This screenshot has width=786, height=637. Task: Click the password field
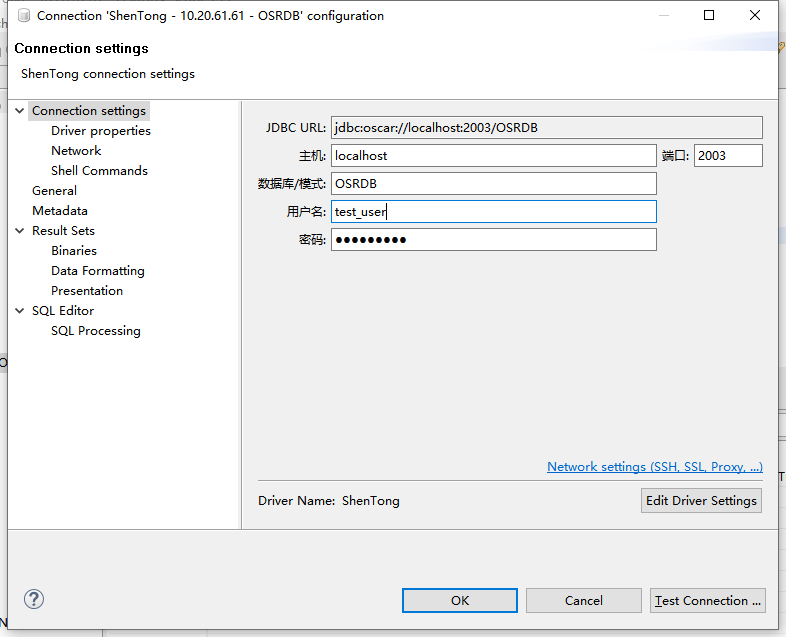(x=494, y=240)
